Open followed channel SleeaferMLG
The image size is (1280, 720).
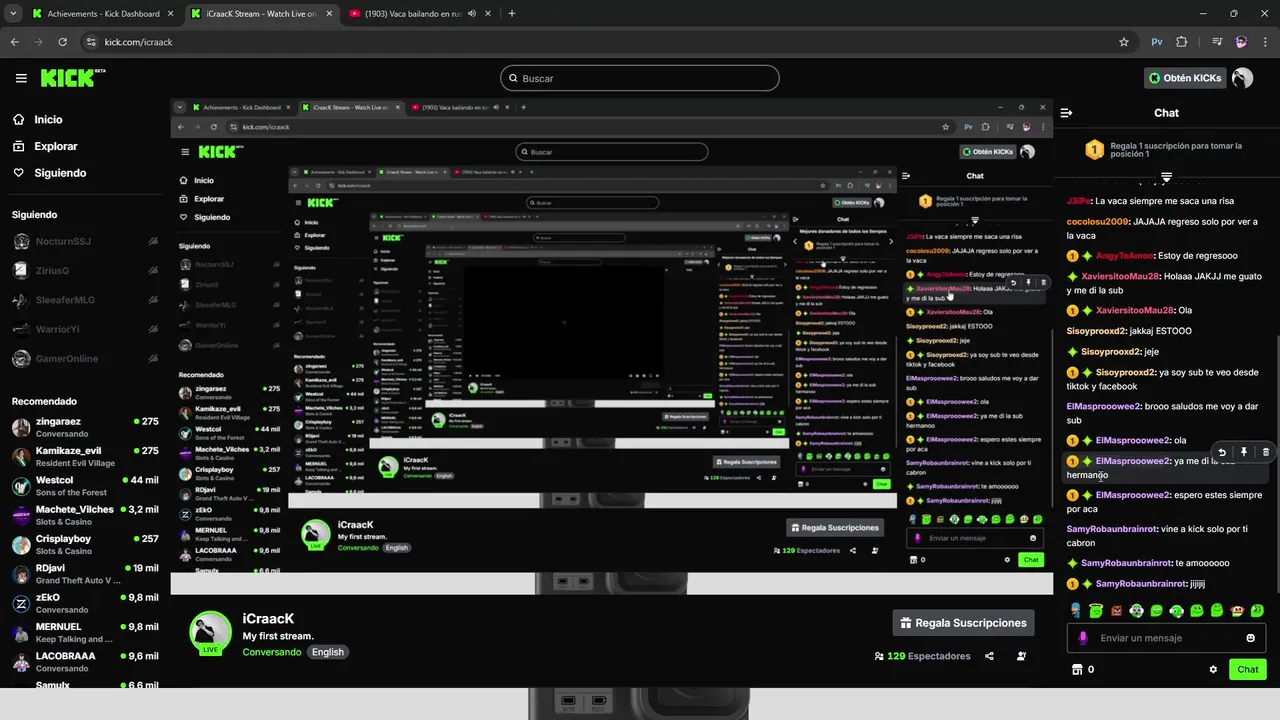[x=85, y=300]
